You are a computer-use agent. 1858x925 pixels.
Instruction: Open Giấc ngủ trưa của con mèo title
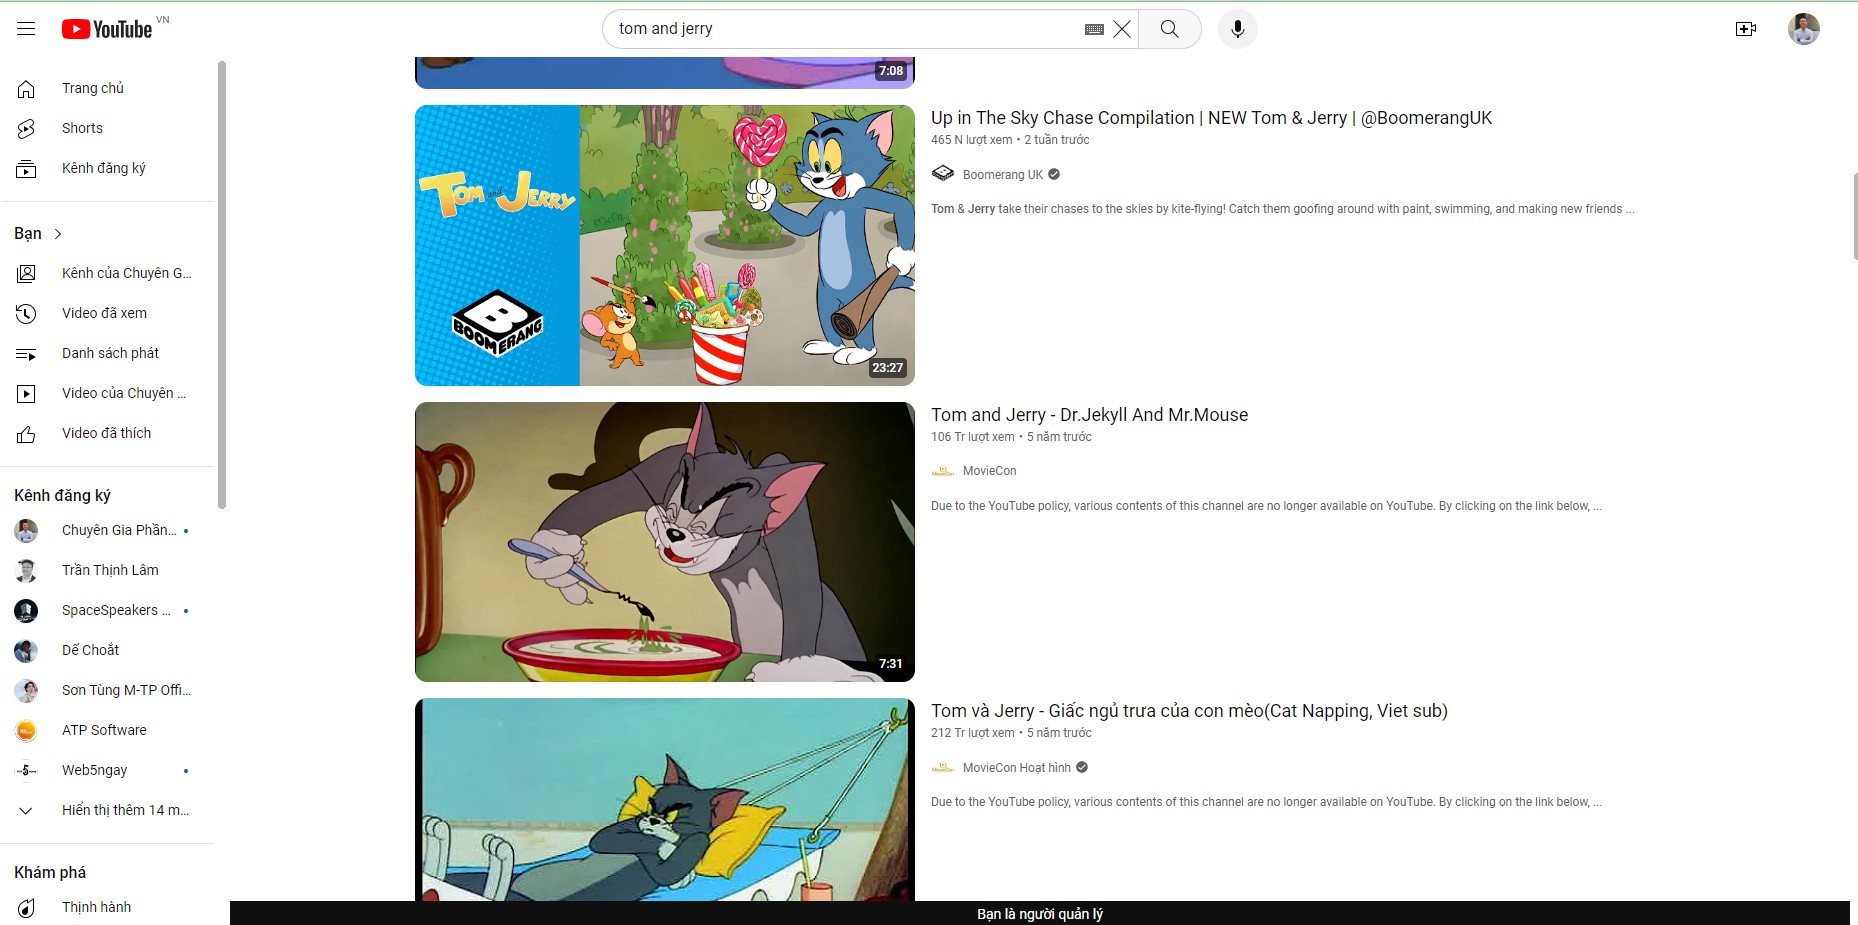(1189, 711)
